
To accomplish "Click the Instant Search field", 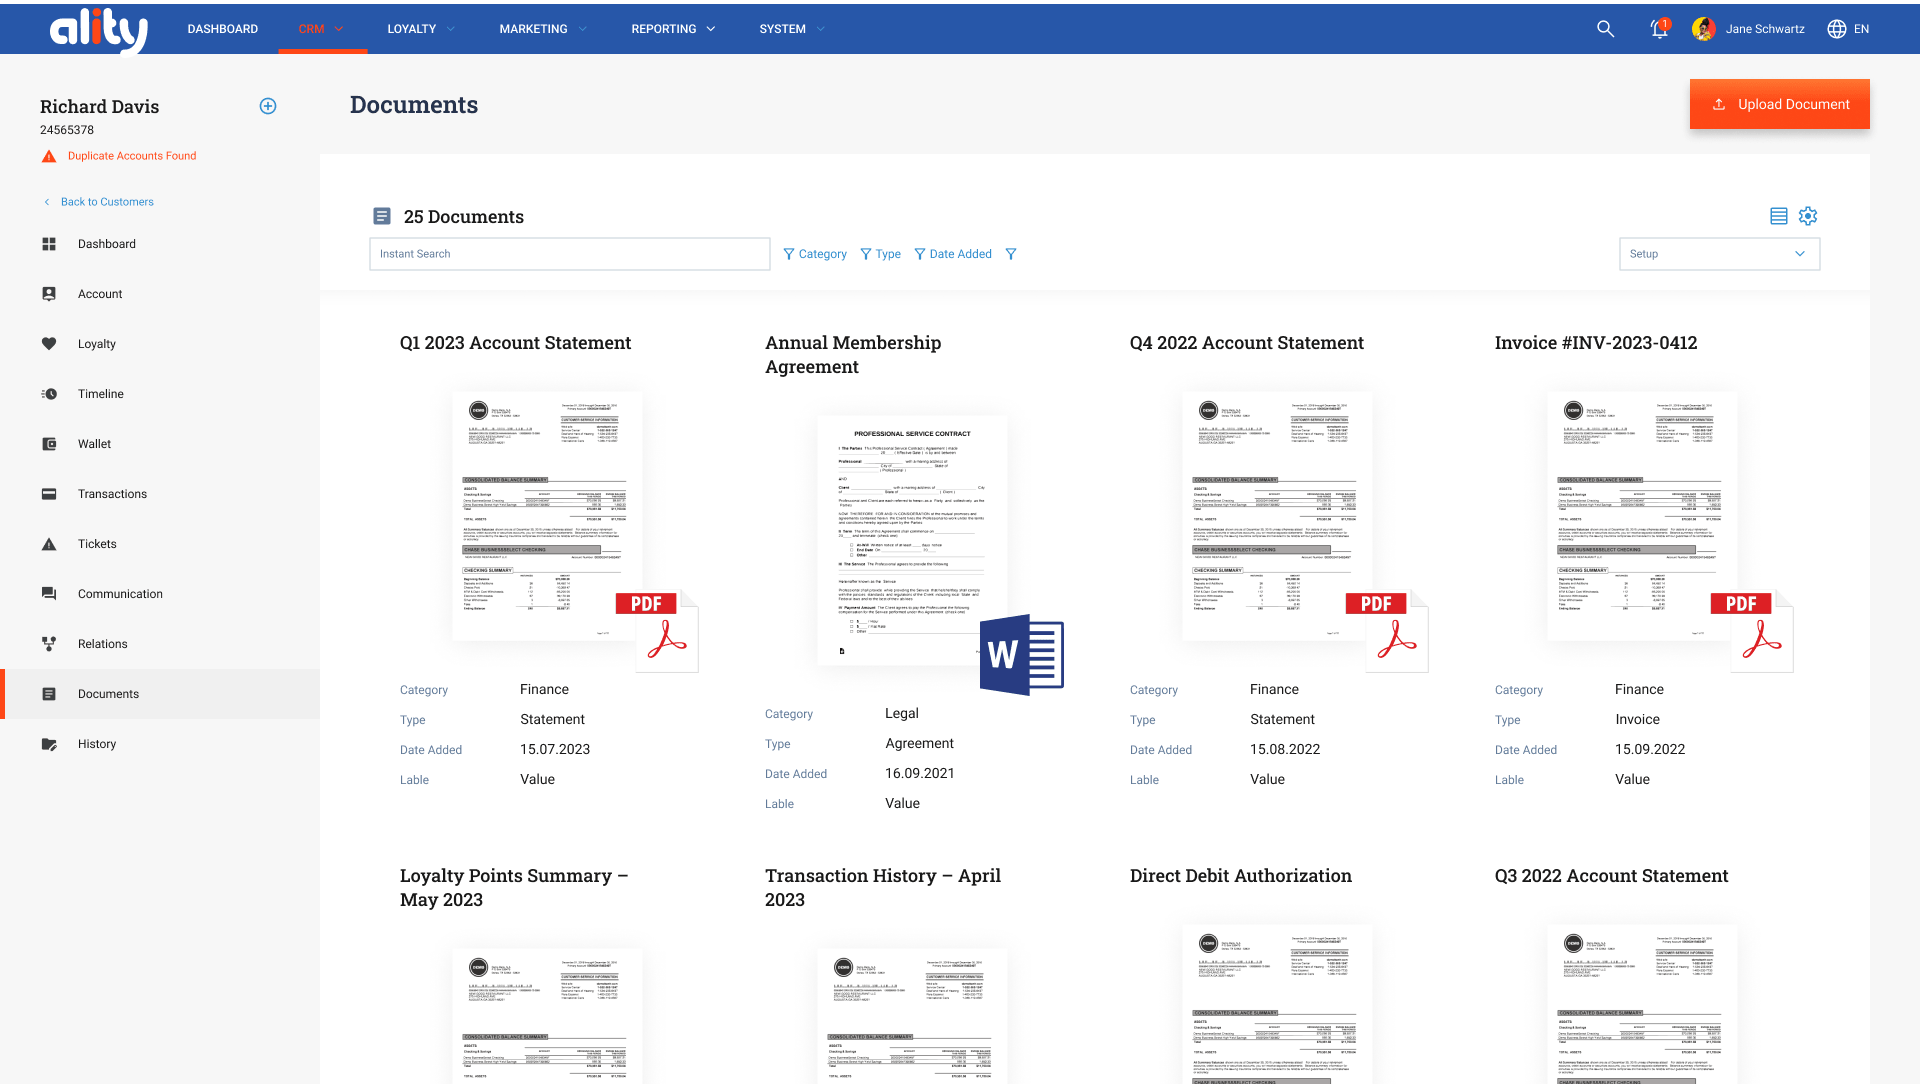I will [x=570, y=254].
